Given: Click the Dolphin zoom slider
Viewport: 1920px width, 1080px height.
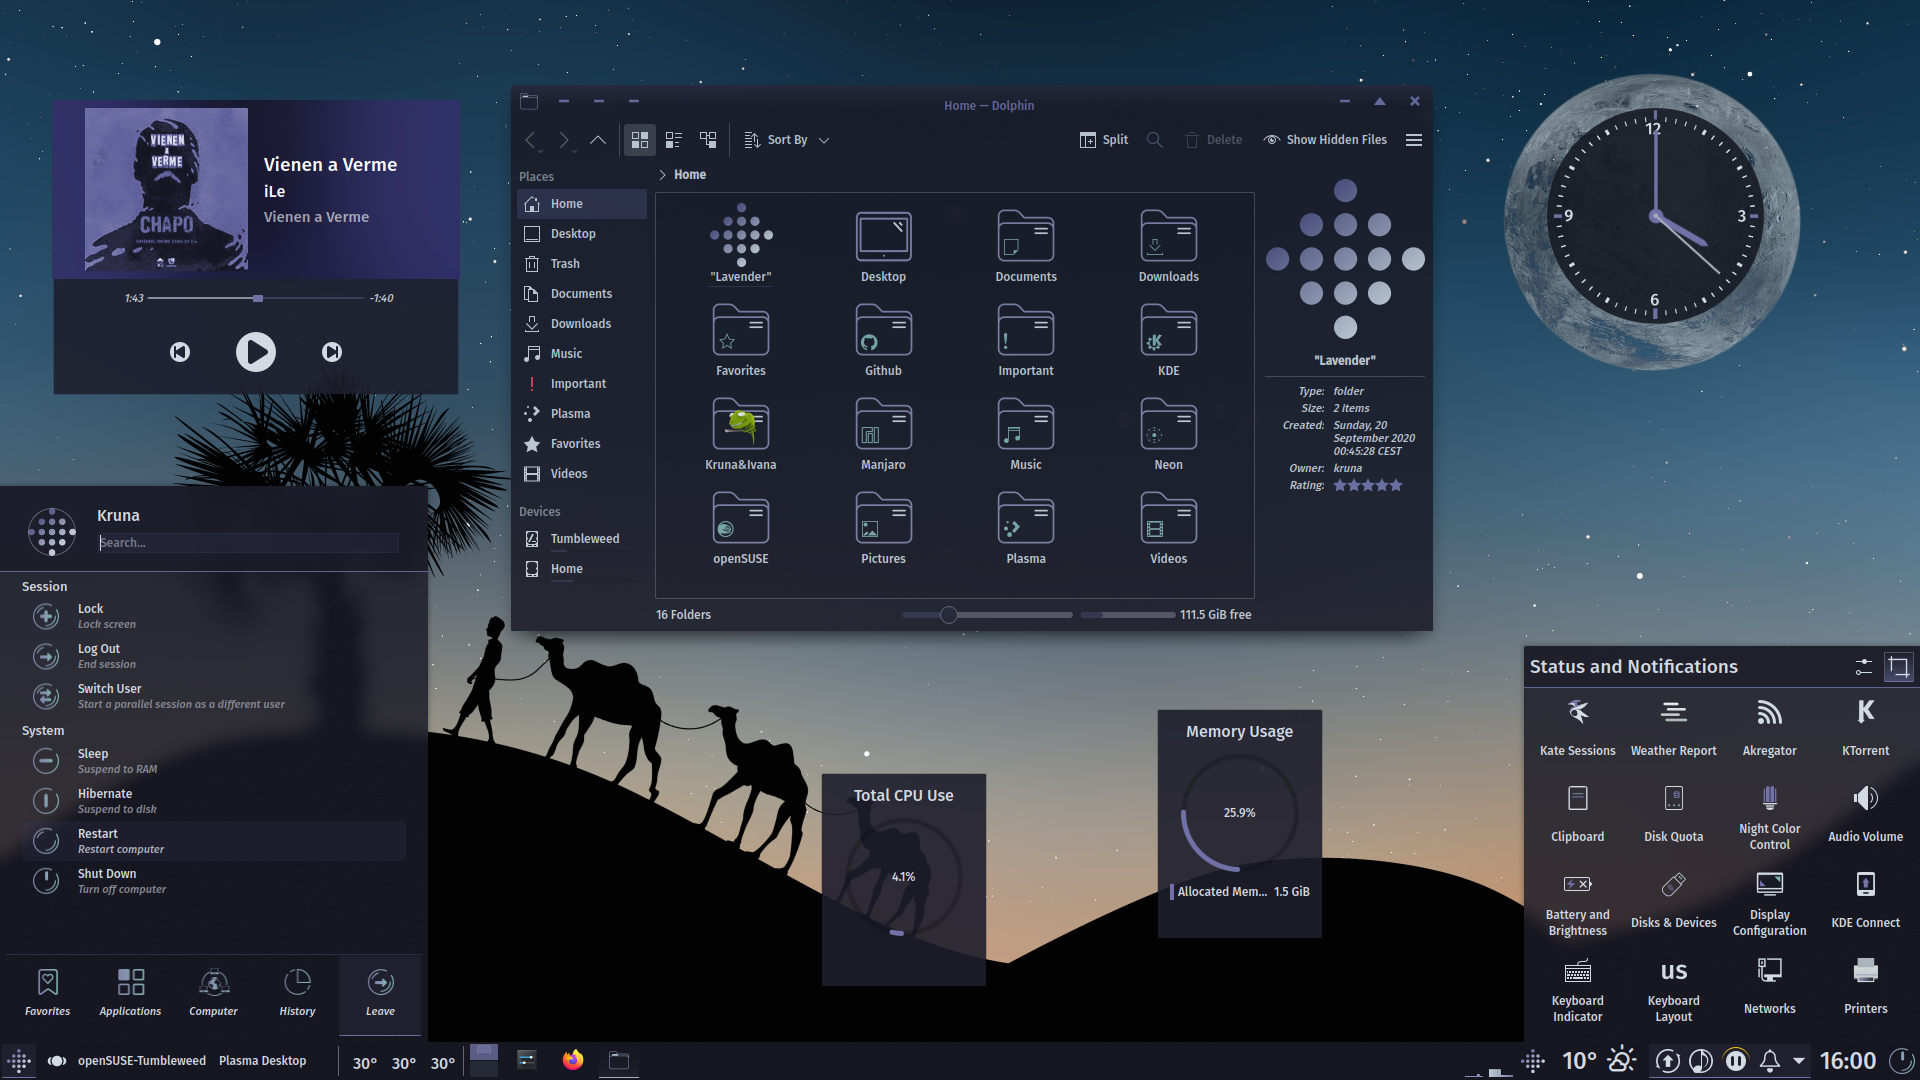Looking at the screenshot, I should coord(987,615).
